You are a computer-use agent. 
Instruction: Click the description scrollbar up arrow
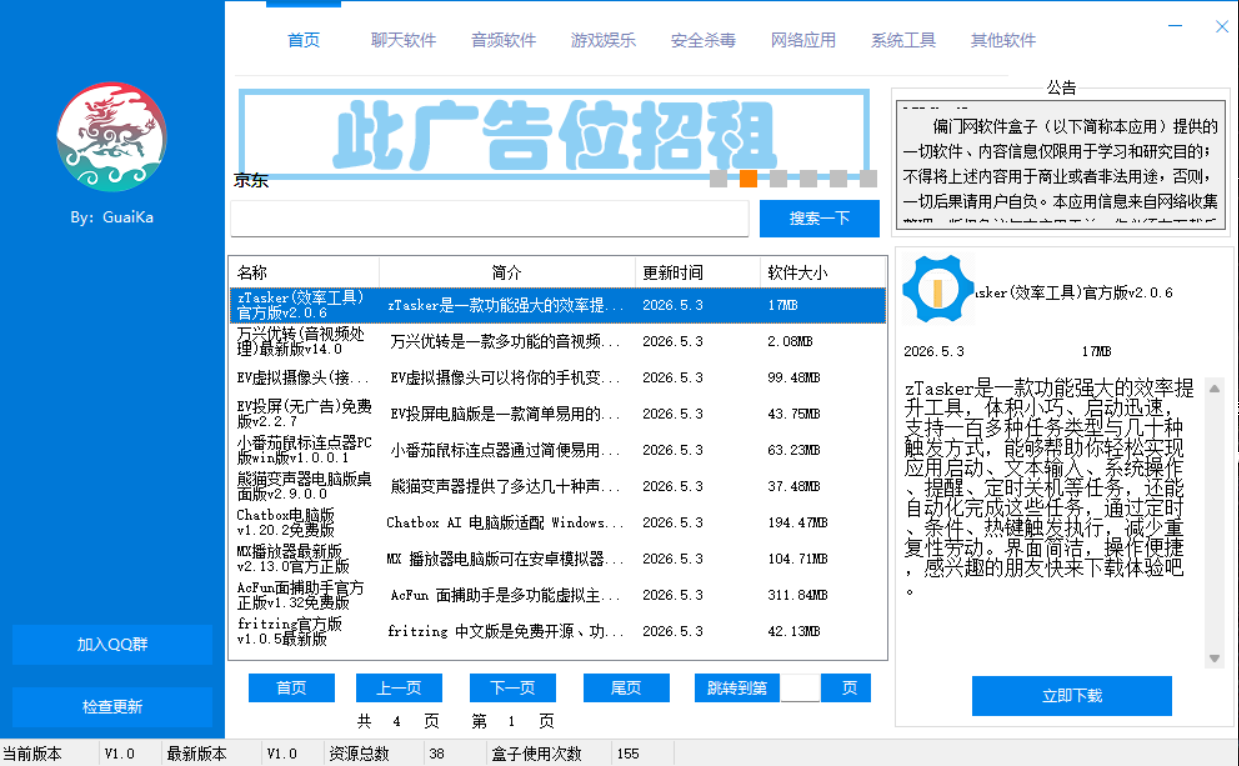tap(1215, 388)
